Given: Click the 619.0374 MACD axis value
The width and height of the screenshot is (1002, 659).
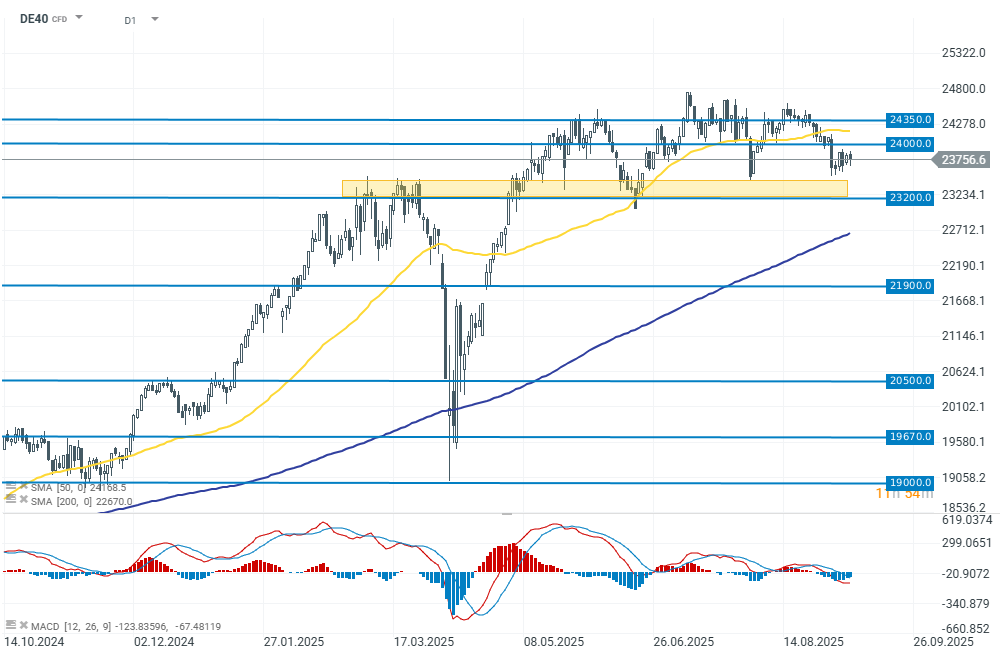Looking at the screenshot, I should 967,520.
